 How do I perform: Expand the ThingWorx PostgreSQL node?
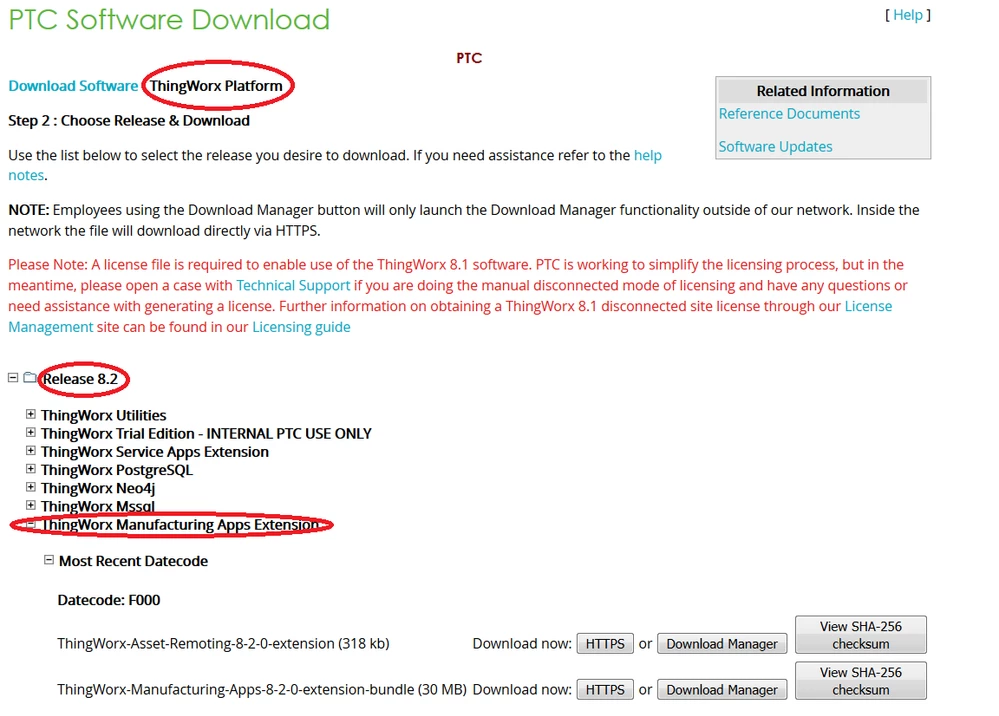coord(30,469)
